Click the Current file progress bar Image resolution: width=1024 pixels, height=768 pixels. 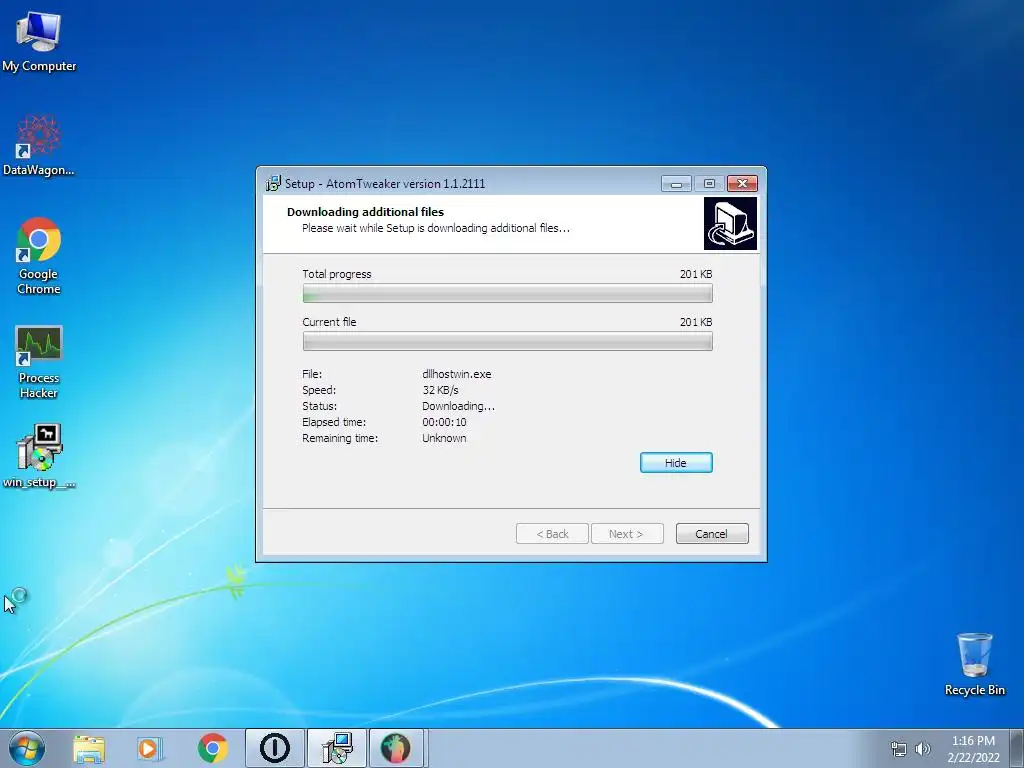click(x=507, y=342)
